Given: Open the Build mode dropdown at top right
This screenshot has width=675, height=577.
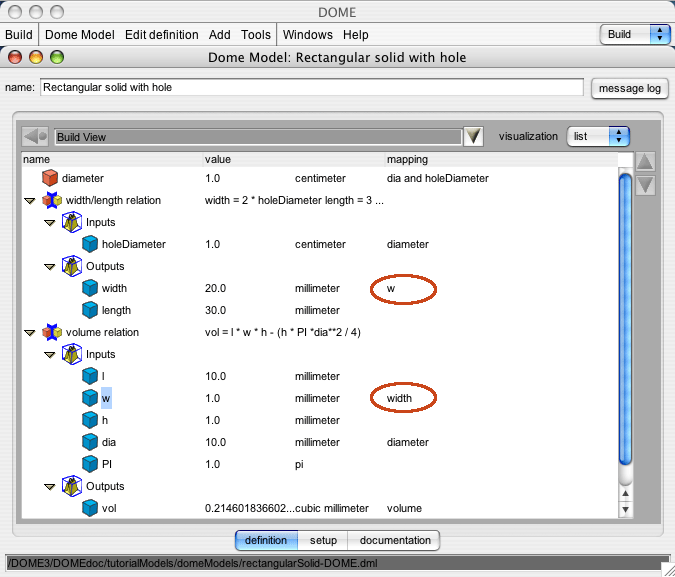Looking at the screenshot, I should (635, 34).
